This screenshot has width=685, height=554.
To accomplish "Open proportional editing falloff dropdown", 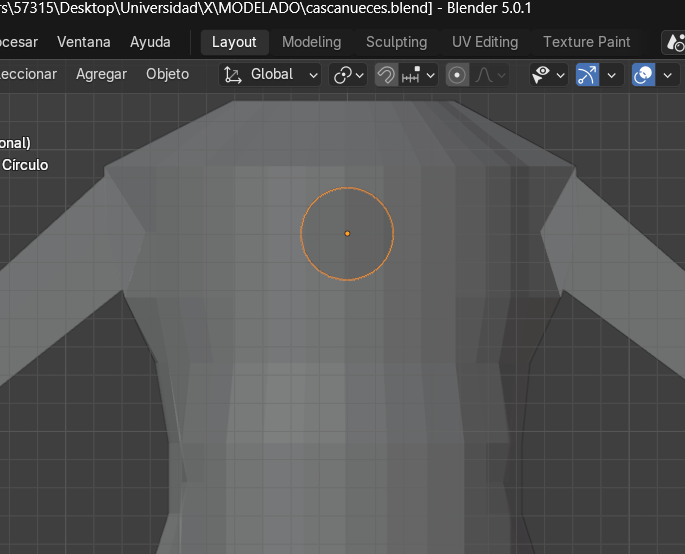I will coord(490,75).
